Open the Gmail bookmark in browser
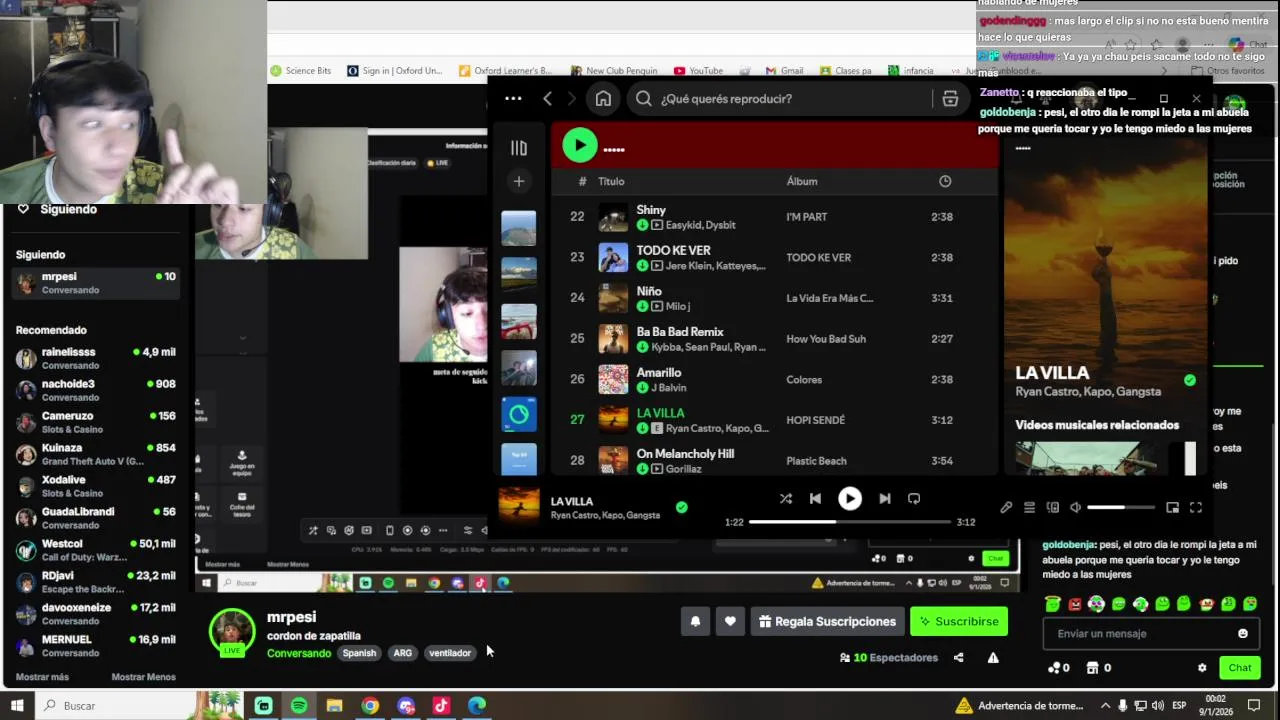 click(x=784, y=71)
